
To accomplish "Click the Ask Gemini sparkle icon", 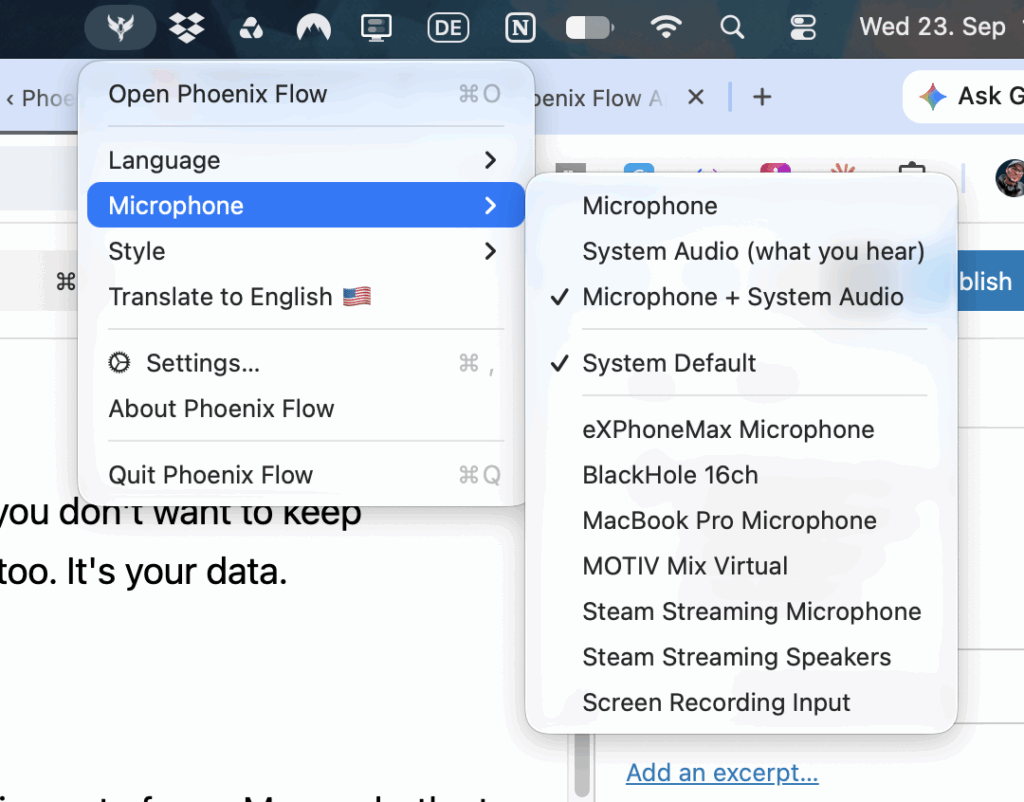I will tap(933, 97).
